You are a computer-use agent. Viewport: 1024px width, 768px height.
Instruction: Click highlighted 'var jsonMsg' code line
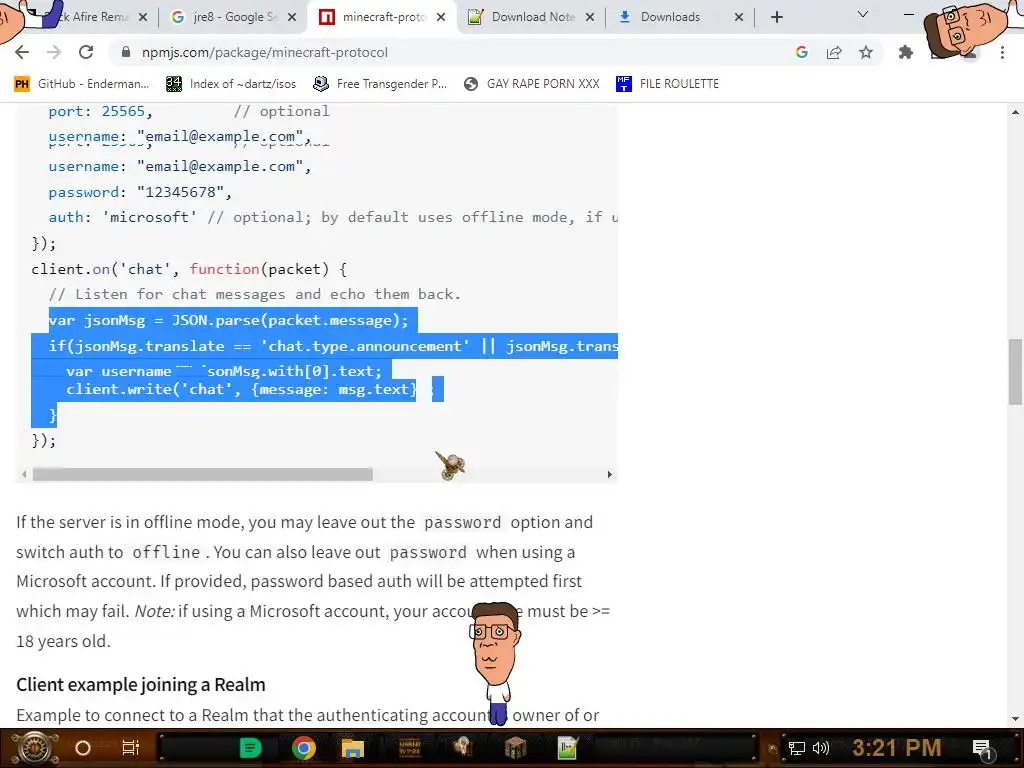[x=228, y=320]
